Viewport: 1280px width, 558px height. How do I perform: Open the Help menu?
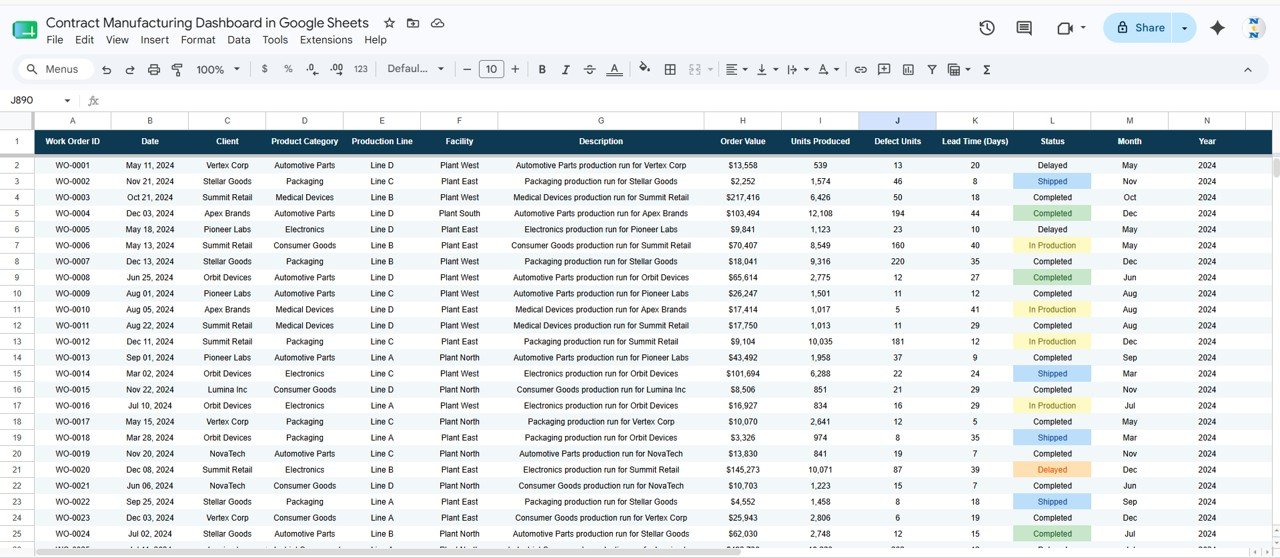pos(375,40)
